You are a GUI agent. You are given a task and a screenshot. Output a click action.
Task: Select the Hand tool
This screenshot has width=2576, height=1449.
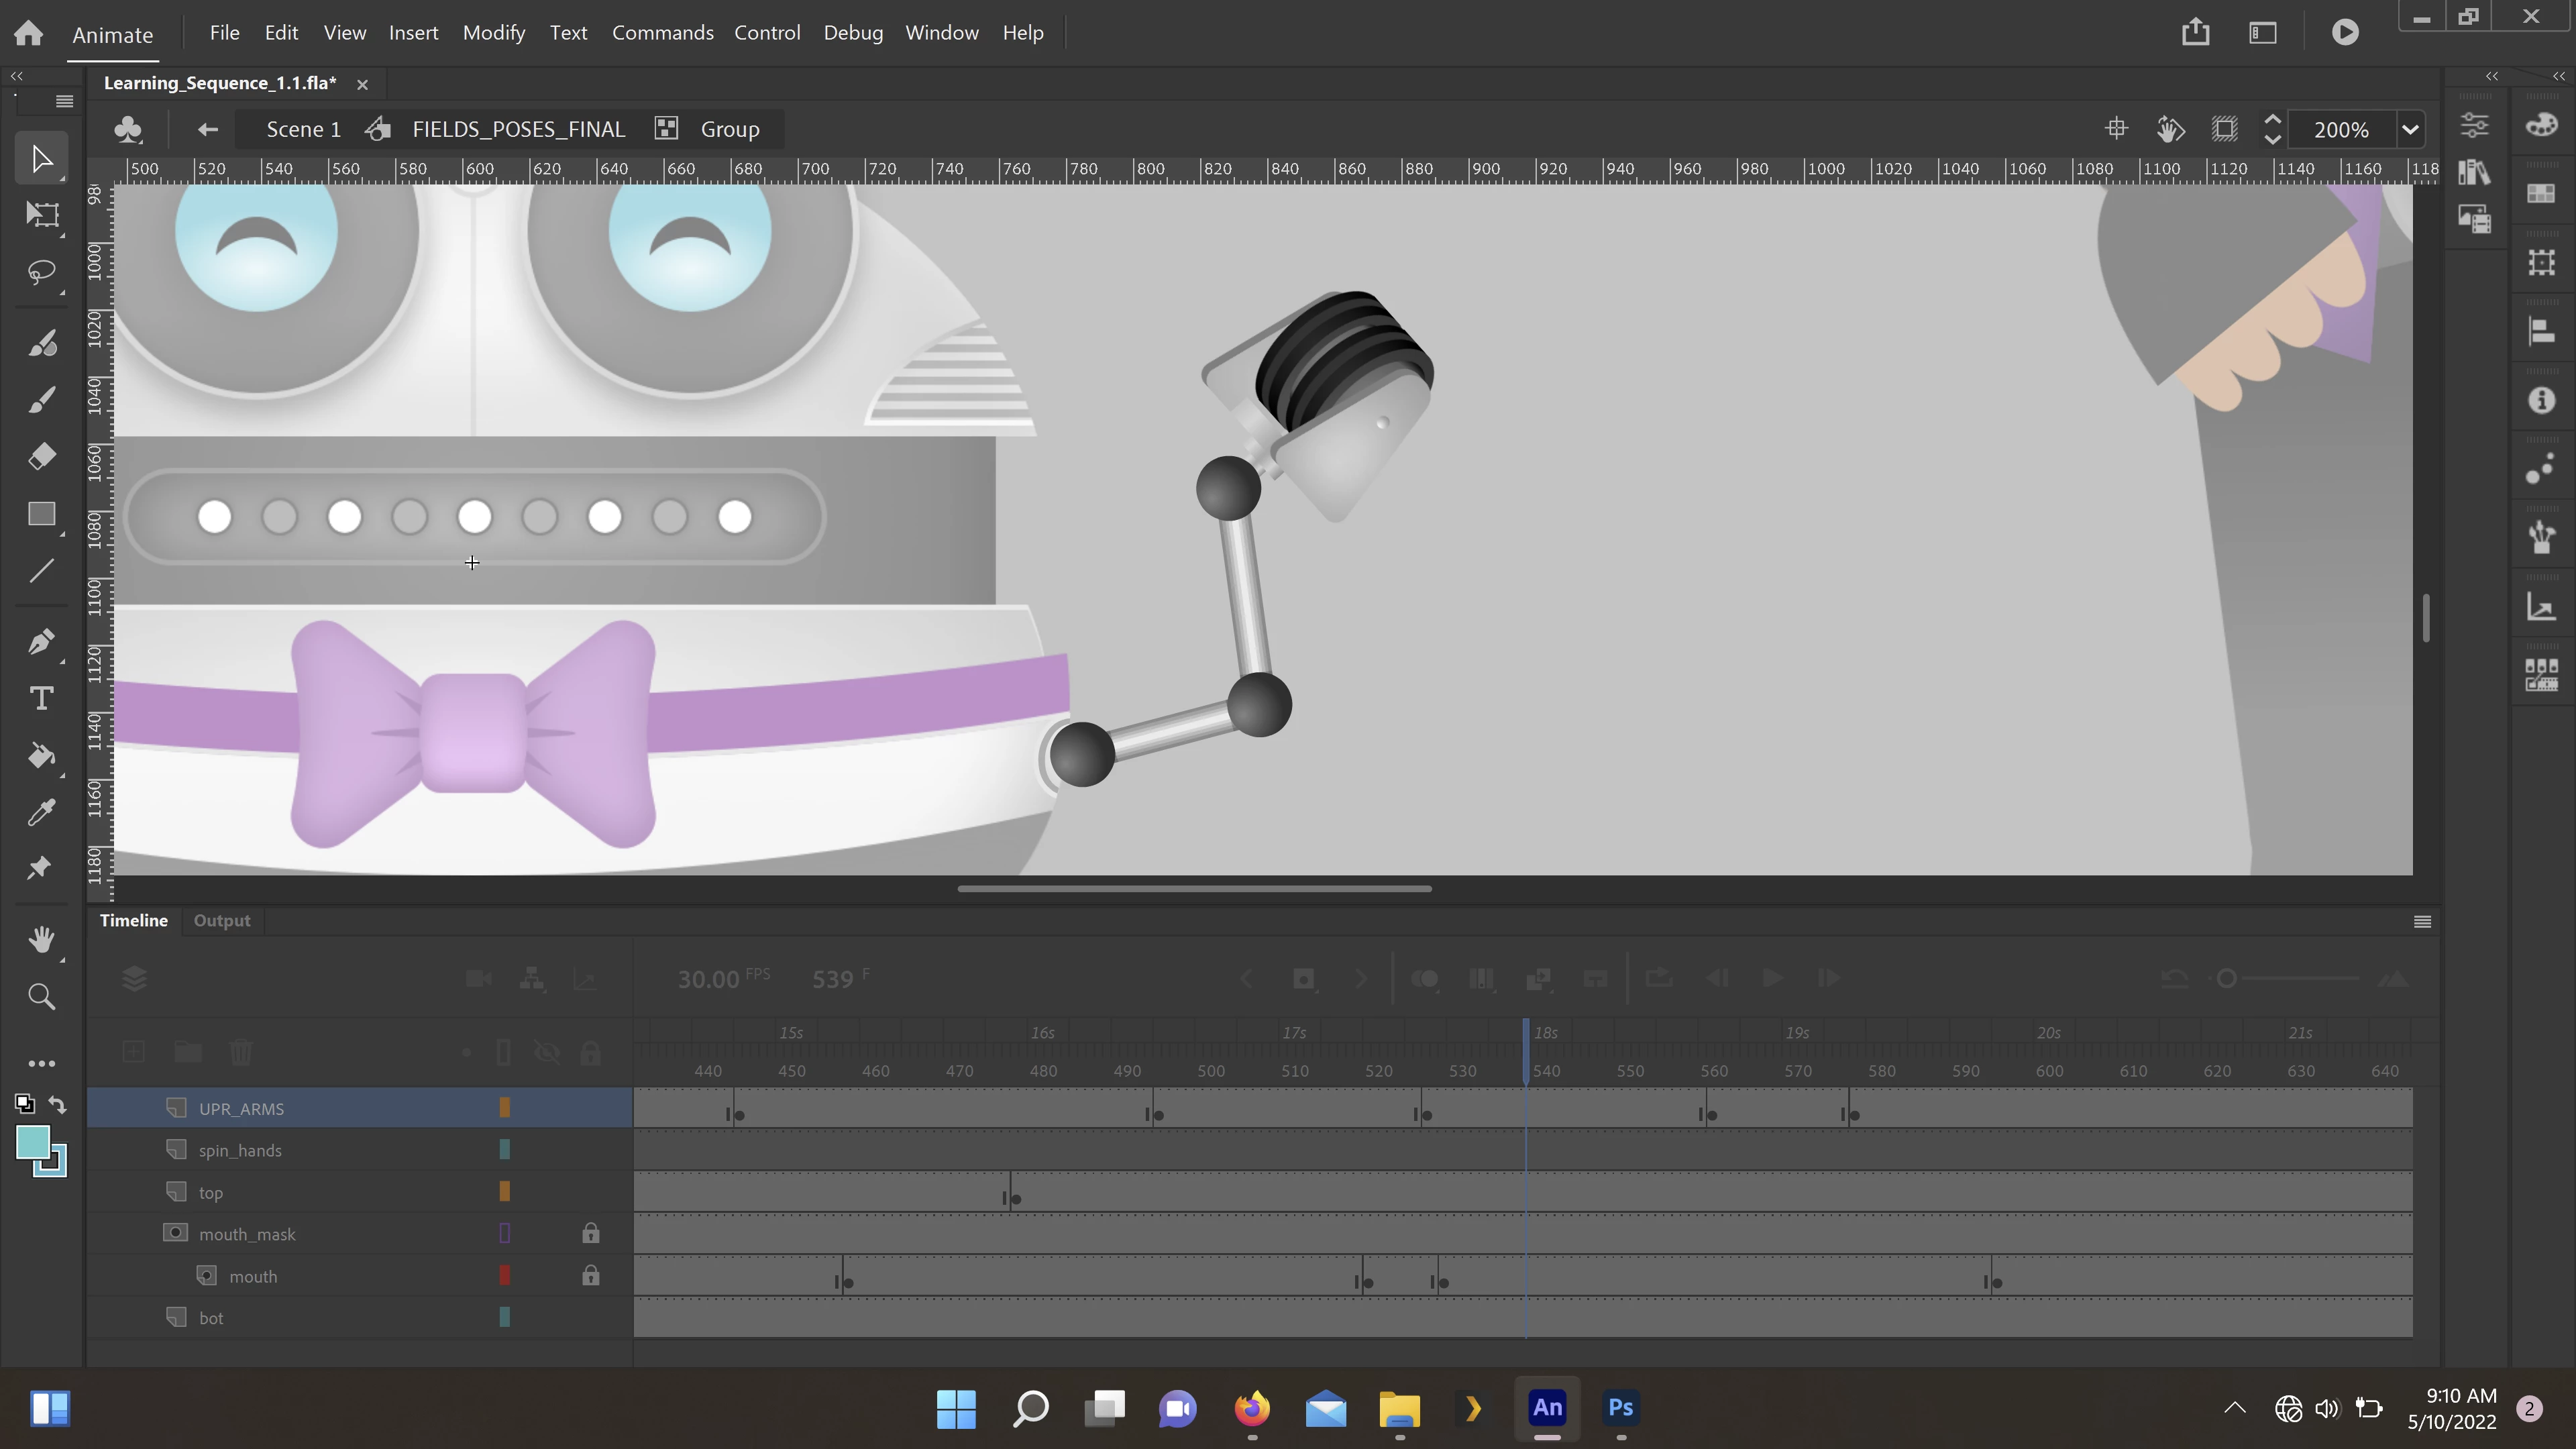(x=42, y=939)
